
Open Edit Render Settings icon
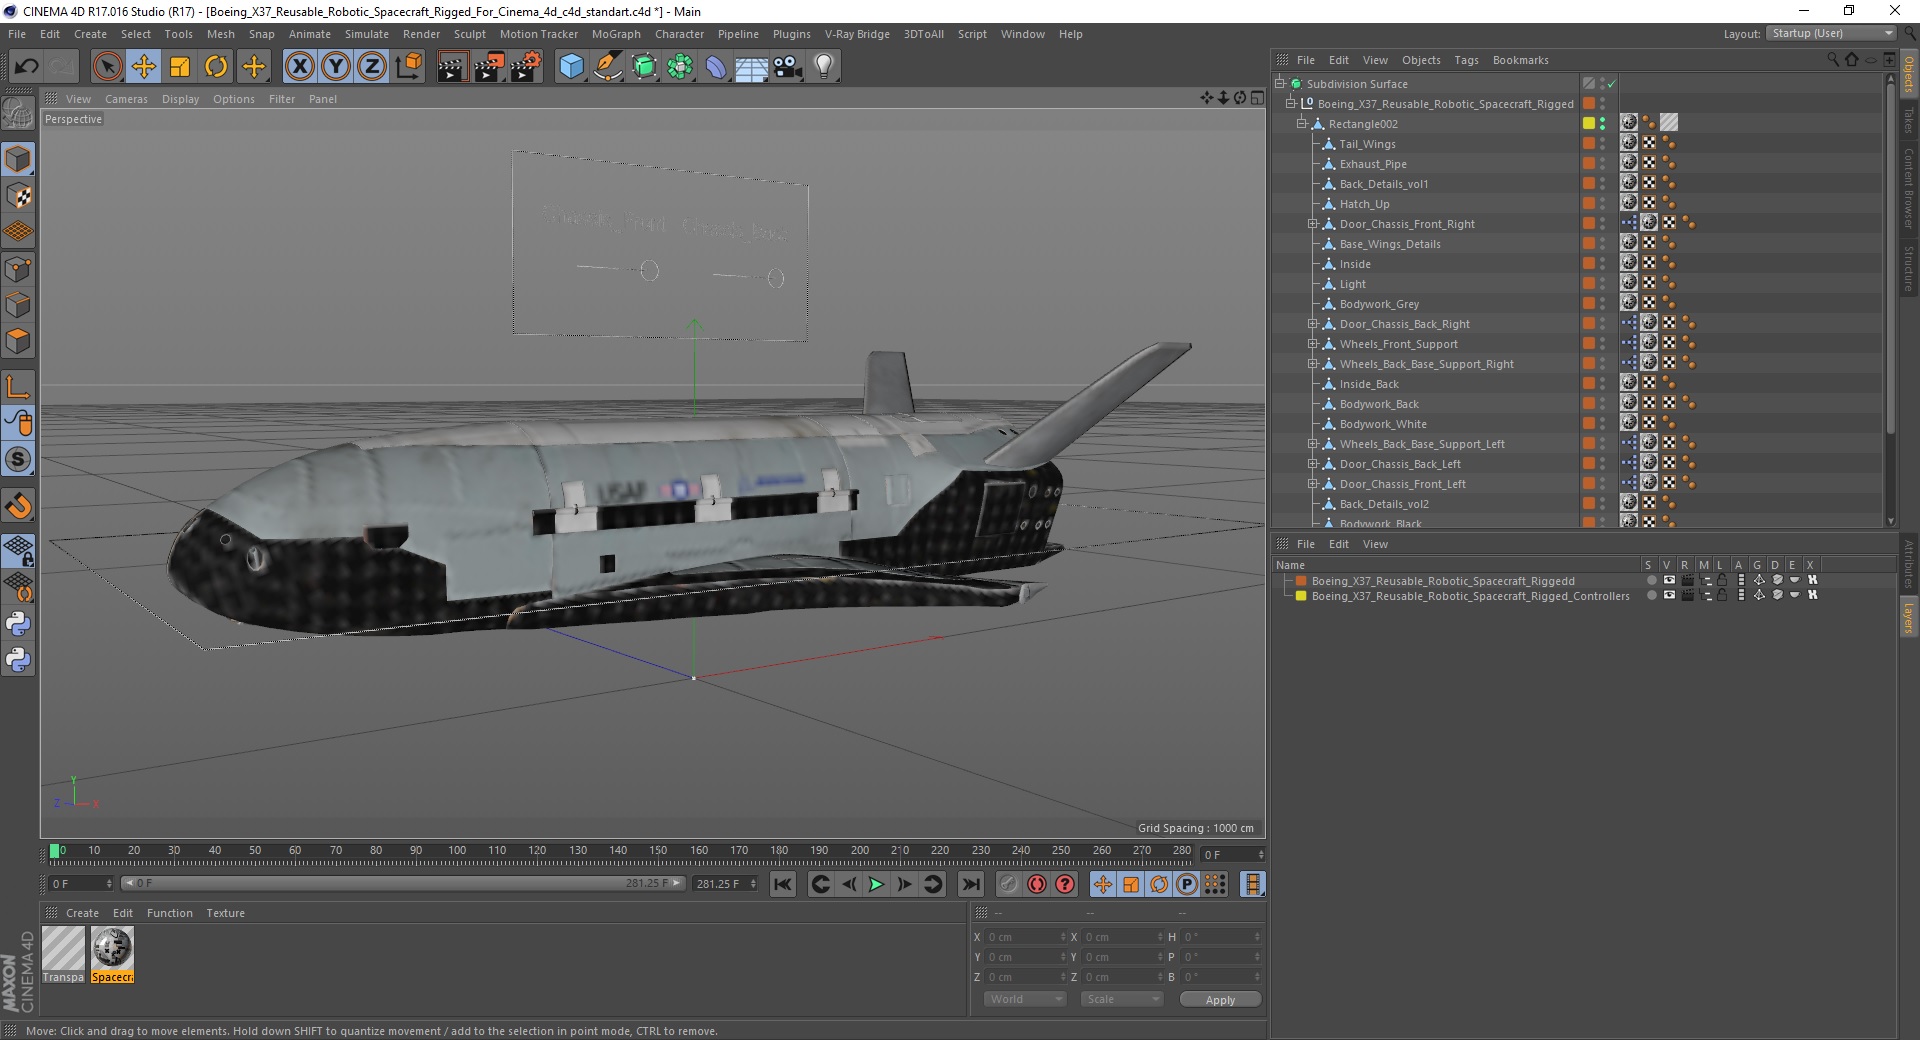(526, 67)
